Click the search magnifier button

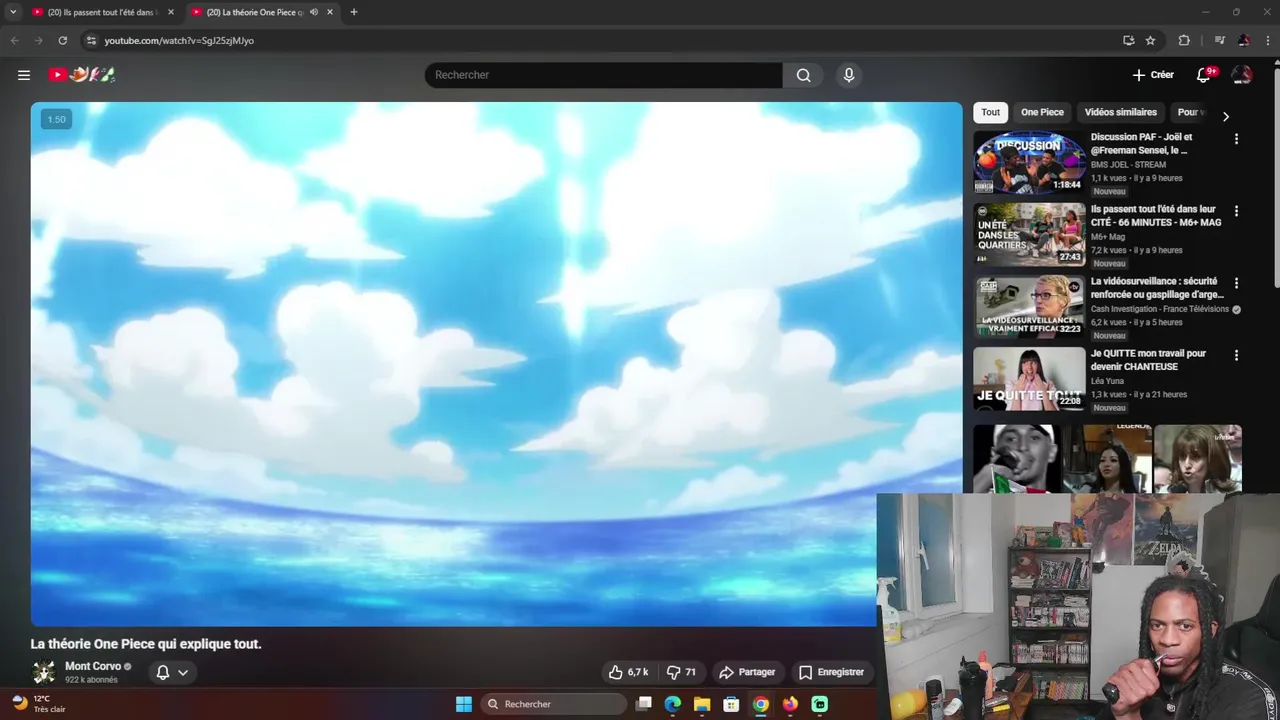(803, 75)
